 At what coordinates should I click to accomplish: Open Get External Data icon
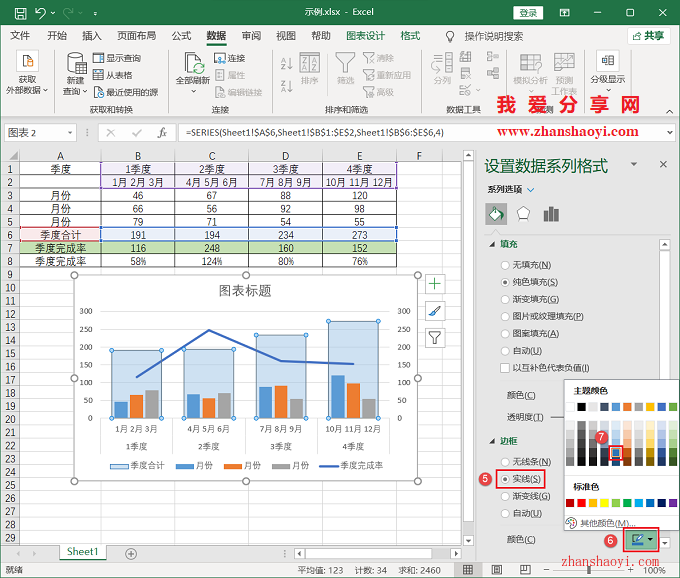pyautogui.click(x=27, y=61)
